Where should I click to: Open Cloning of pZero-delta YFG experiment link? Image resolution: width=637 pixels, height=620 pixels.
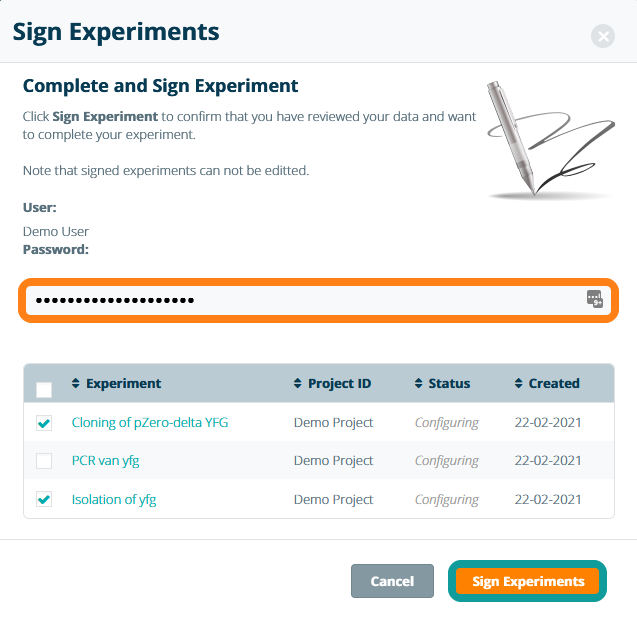click(150, 423)
